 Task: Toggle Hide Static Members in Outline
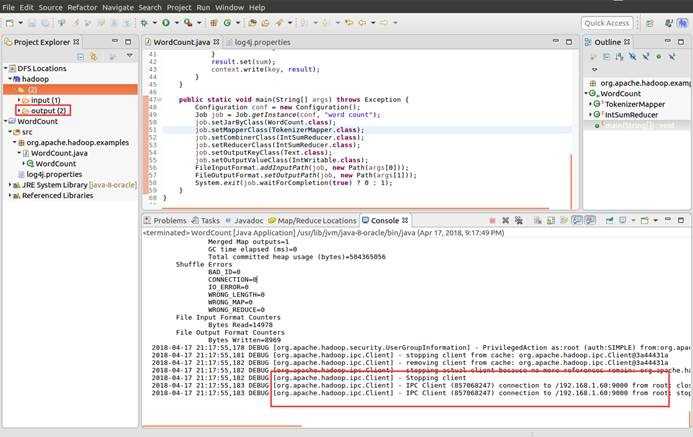tap(646, 57)
